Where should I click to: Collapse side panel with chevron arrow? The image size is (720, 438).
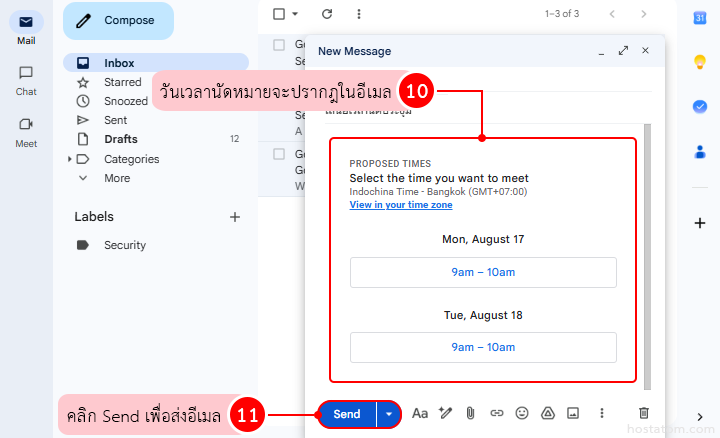click(x=699, y=417)
